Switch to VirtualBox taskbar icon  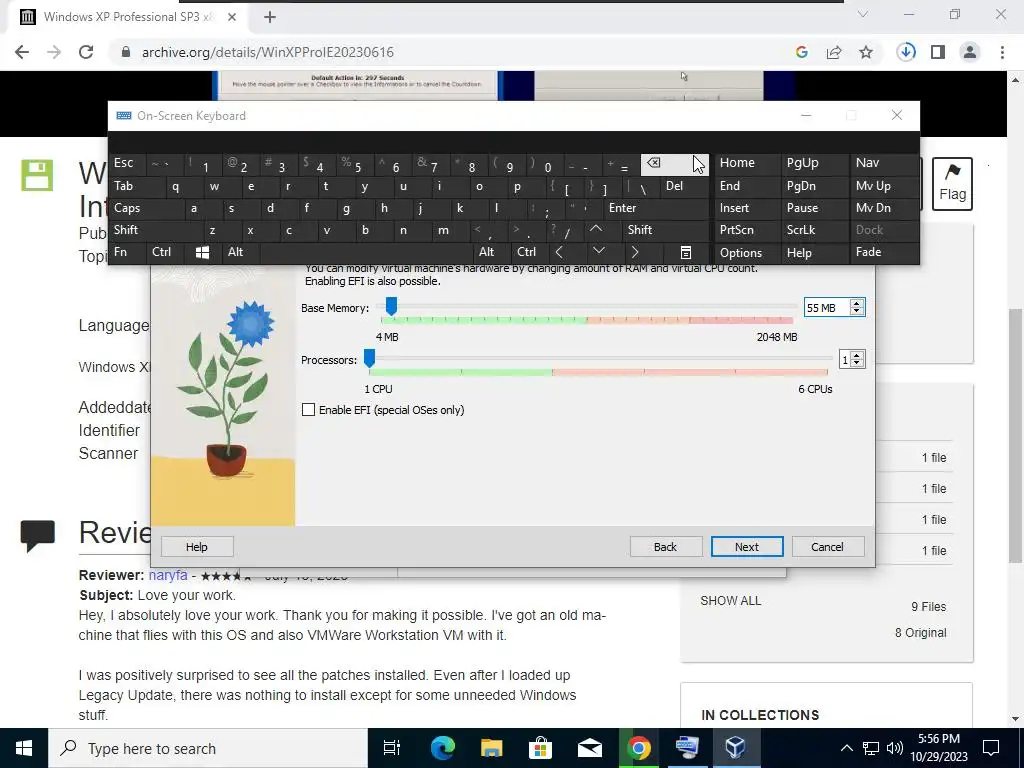point(735,748)
